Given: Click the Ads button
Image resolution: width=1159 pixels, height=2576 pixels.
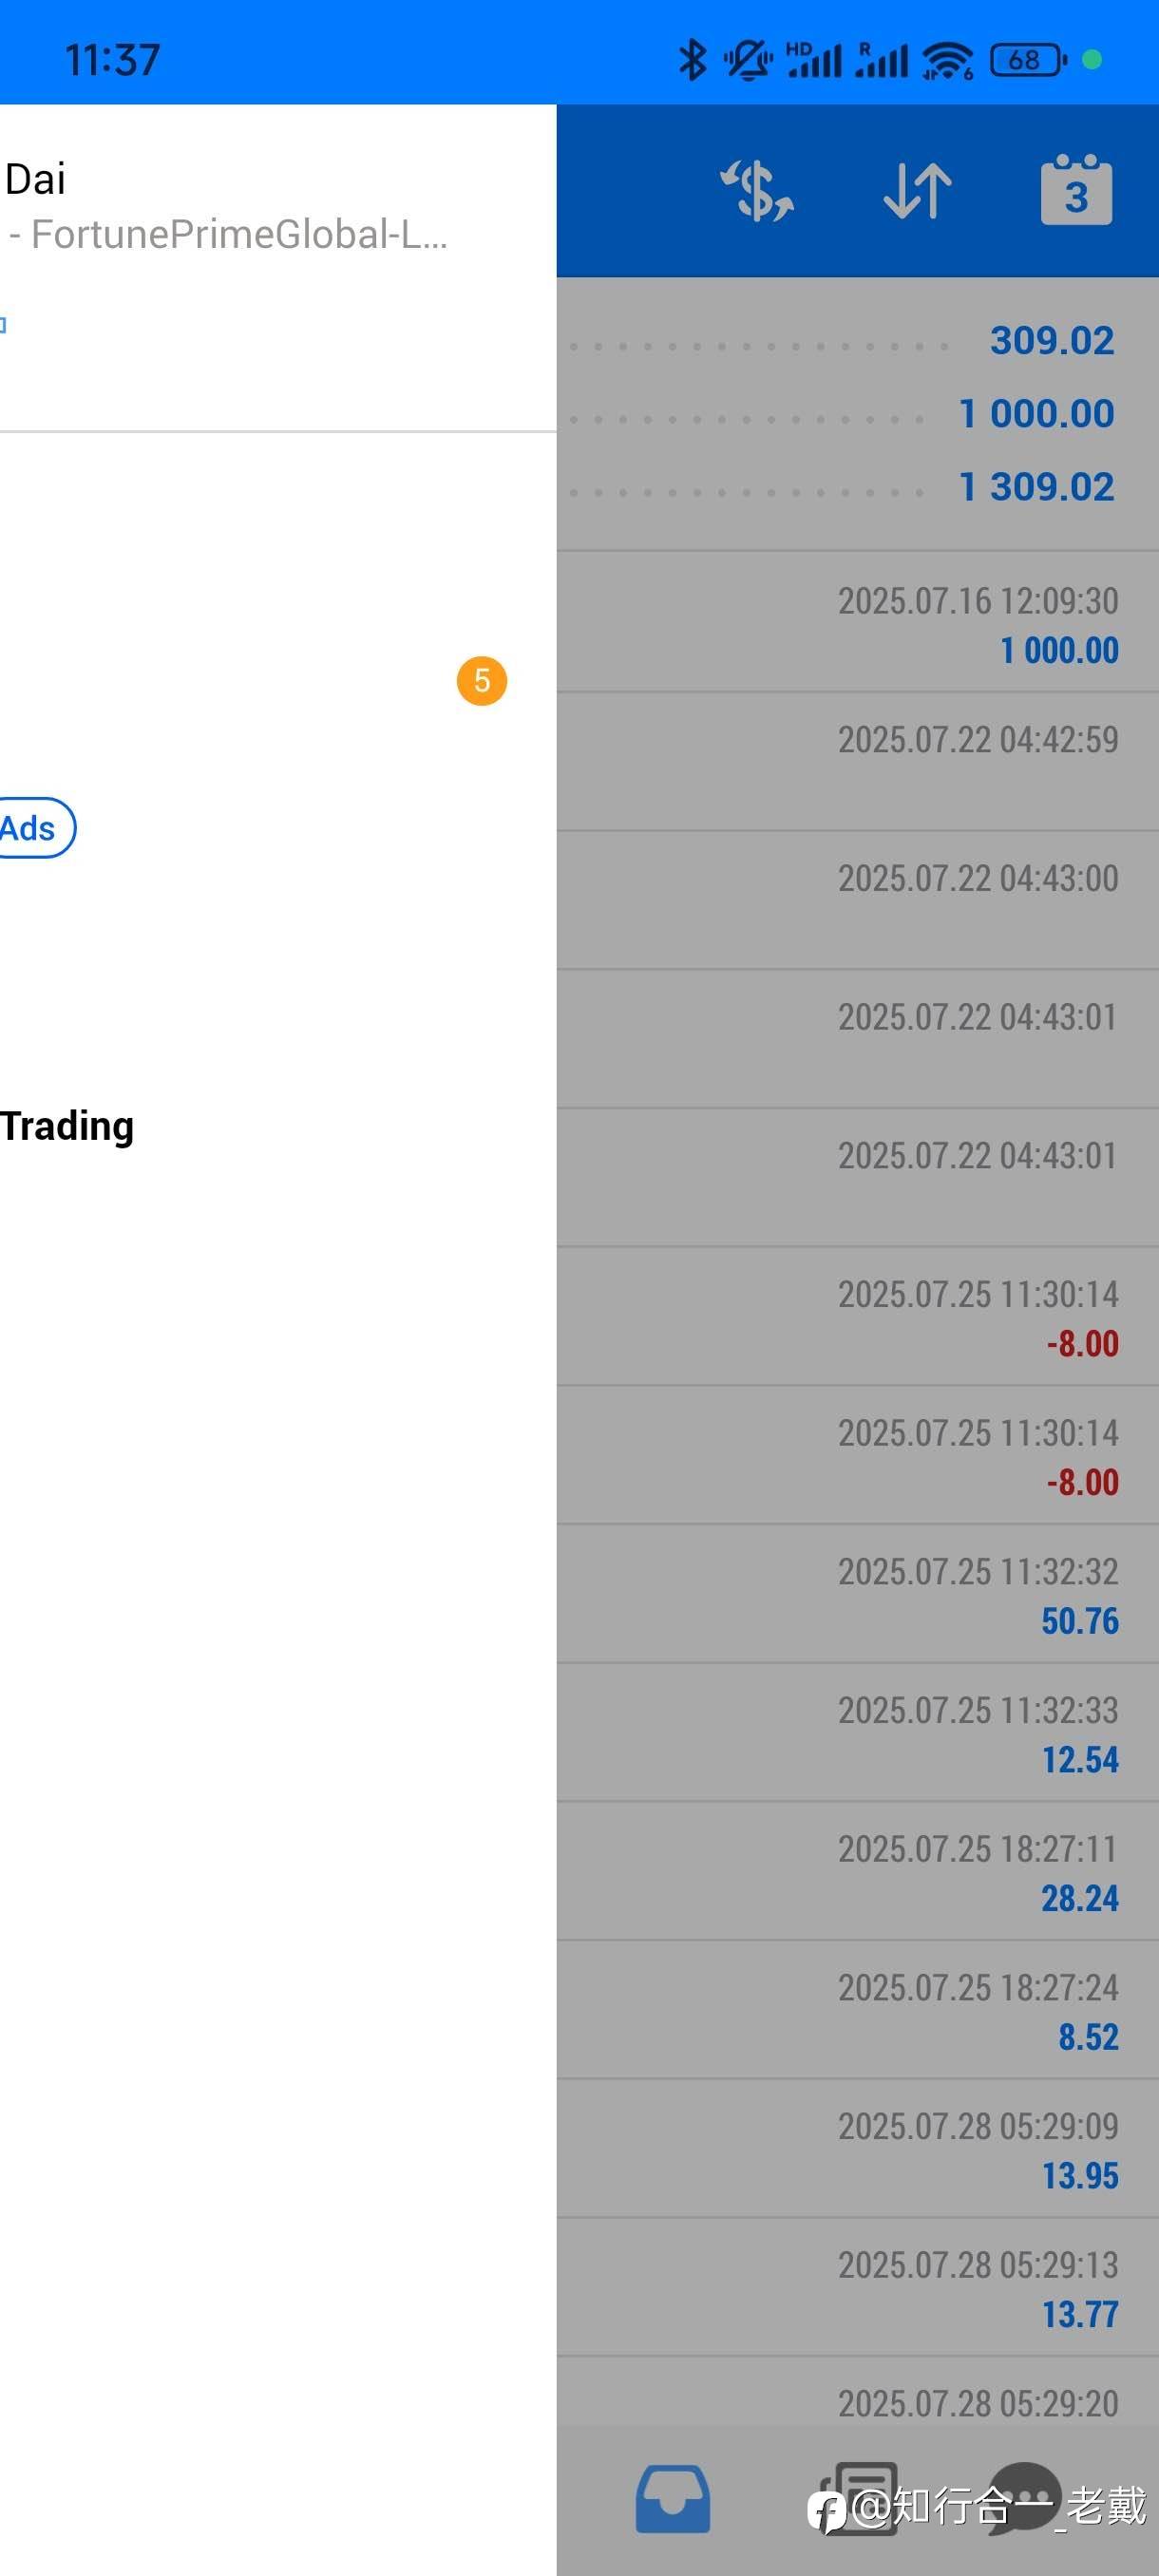Looking at the screenshot, I should [x=30, y=828].
